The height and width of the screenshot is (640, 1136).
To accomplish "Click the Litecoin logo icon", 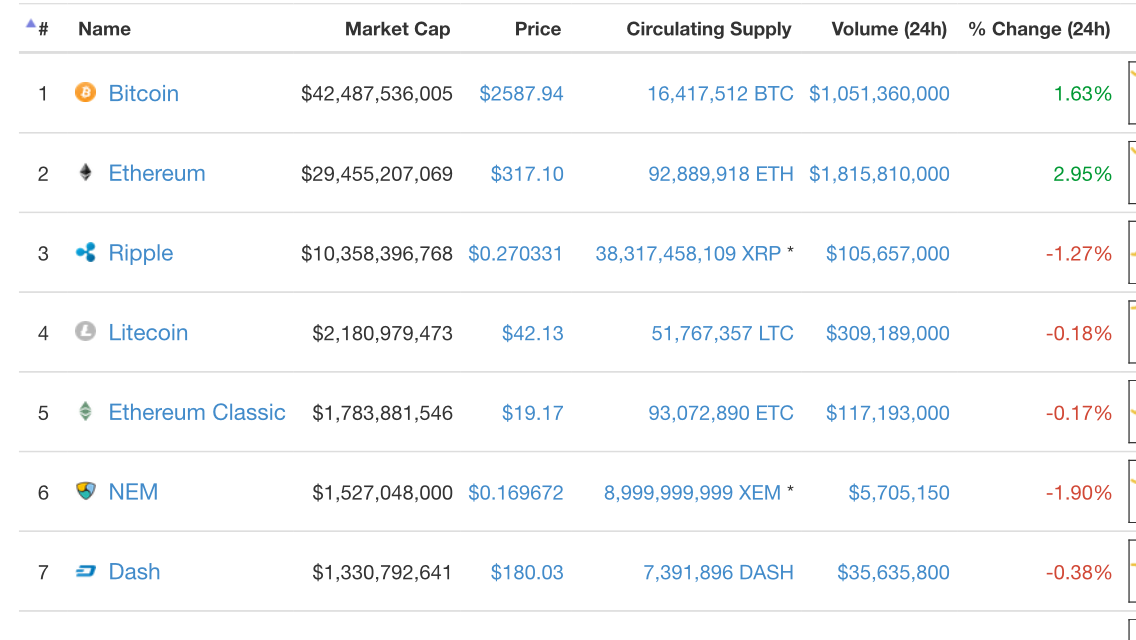I will click(x=85, y=331).
